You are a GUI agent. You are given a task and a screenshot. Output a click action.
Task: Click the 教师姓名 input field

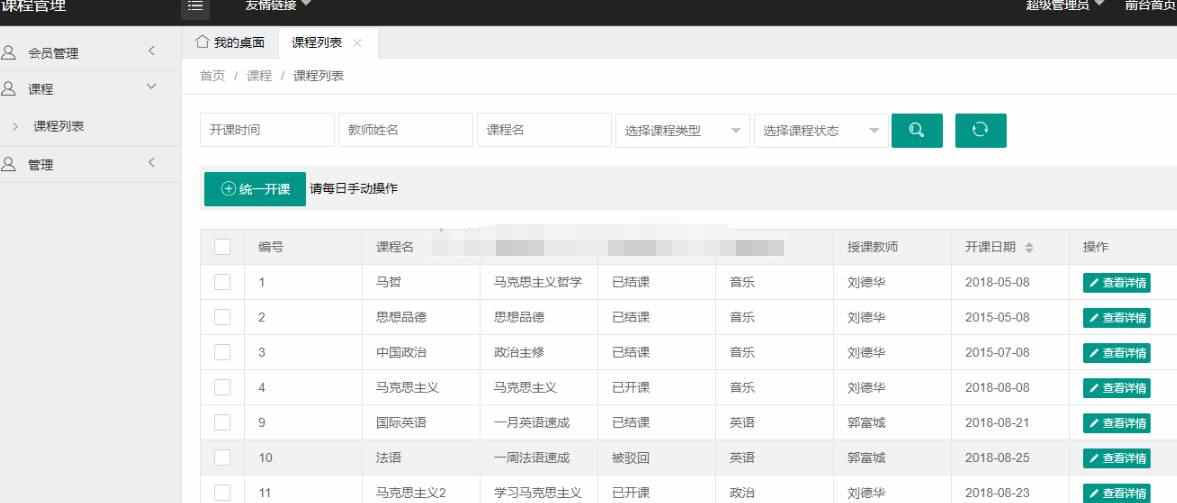405,131
